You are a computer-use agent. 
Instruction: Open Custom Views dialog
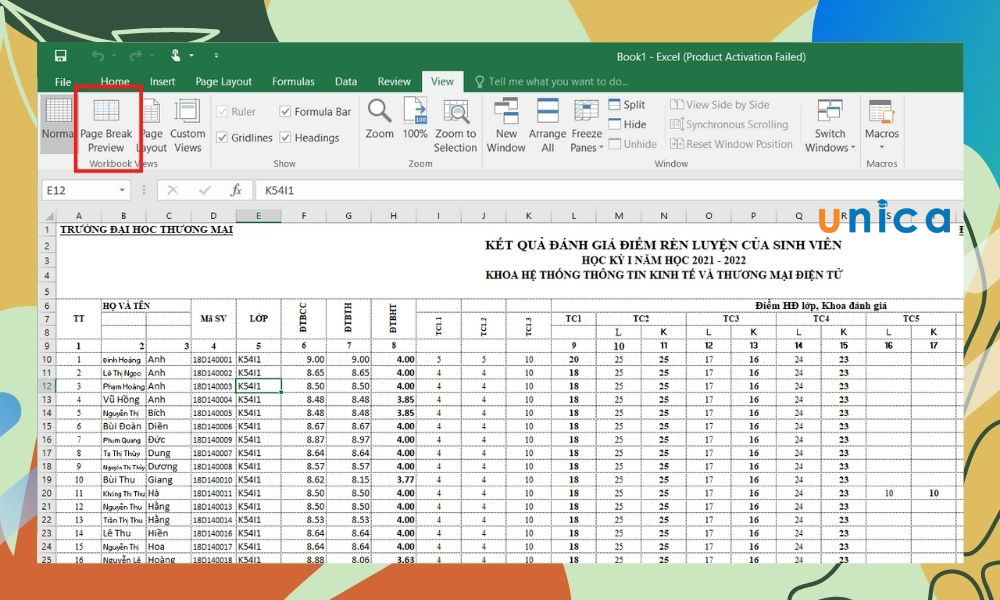pos(188,125)
